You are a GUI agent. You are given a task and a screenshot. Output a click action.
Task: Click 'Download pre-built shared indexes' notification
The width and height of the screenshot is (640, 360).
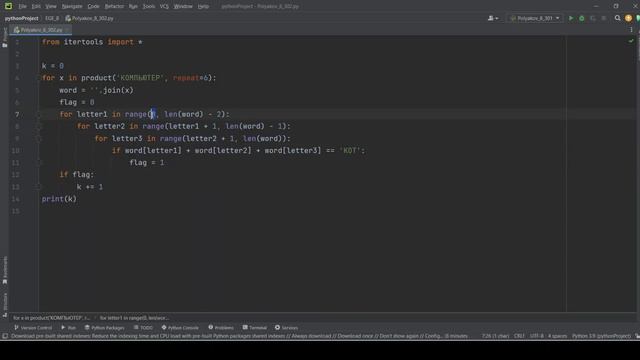tap(239, 336)
